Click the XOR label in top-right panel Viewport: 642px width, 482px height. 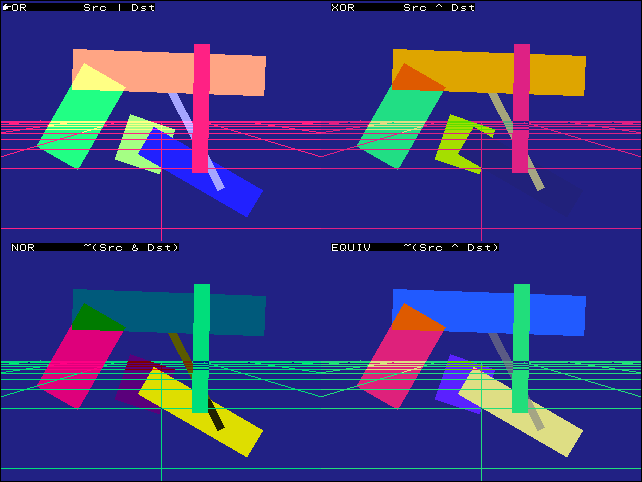coord(342,8)
